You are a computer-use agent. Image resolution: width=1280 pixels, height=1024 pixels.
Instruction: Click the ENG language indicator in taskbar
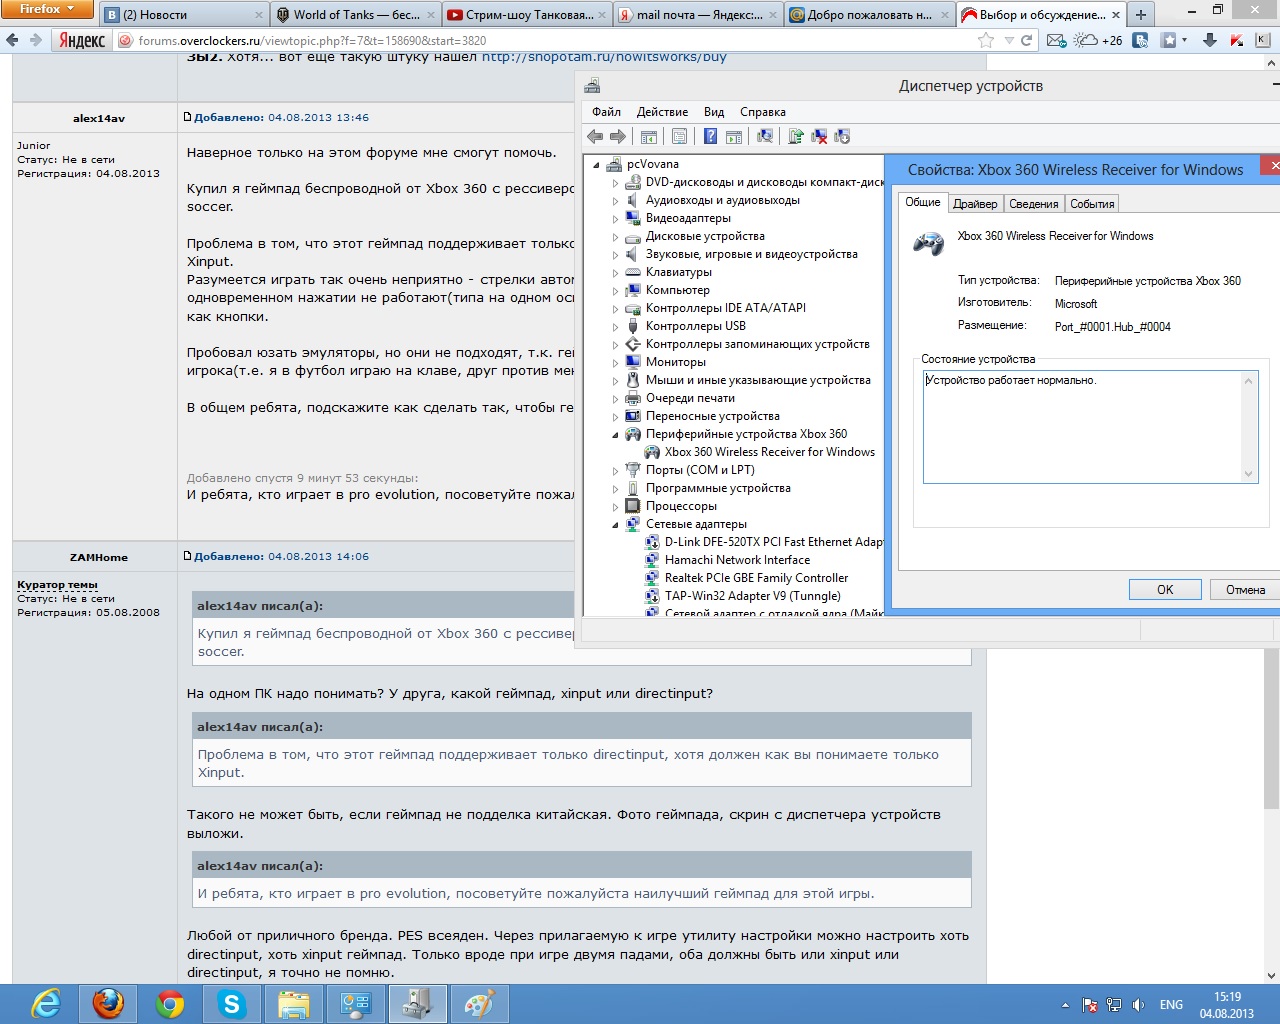(1171, 1005)
